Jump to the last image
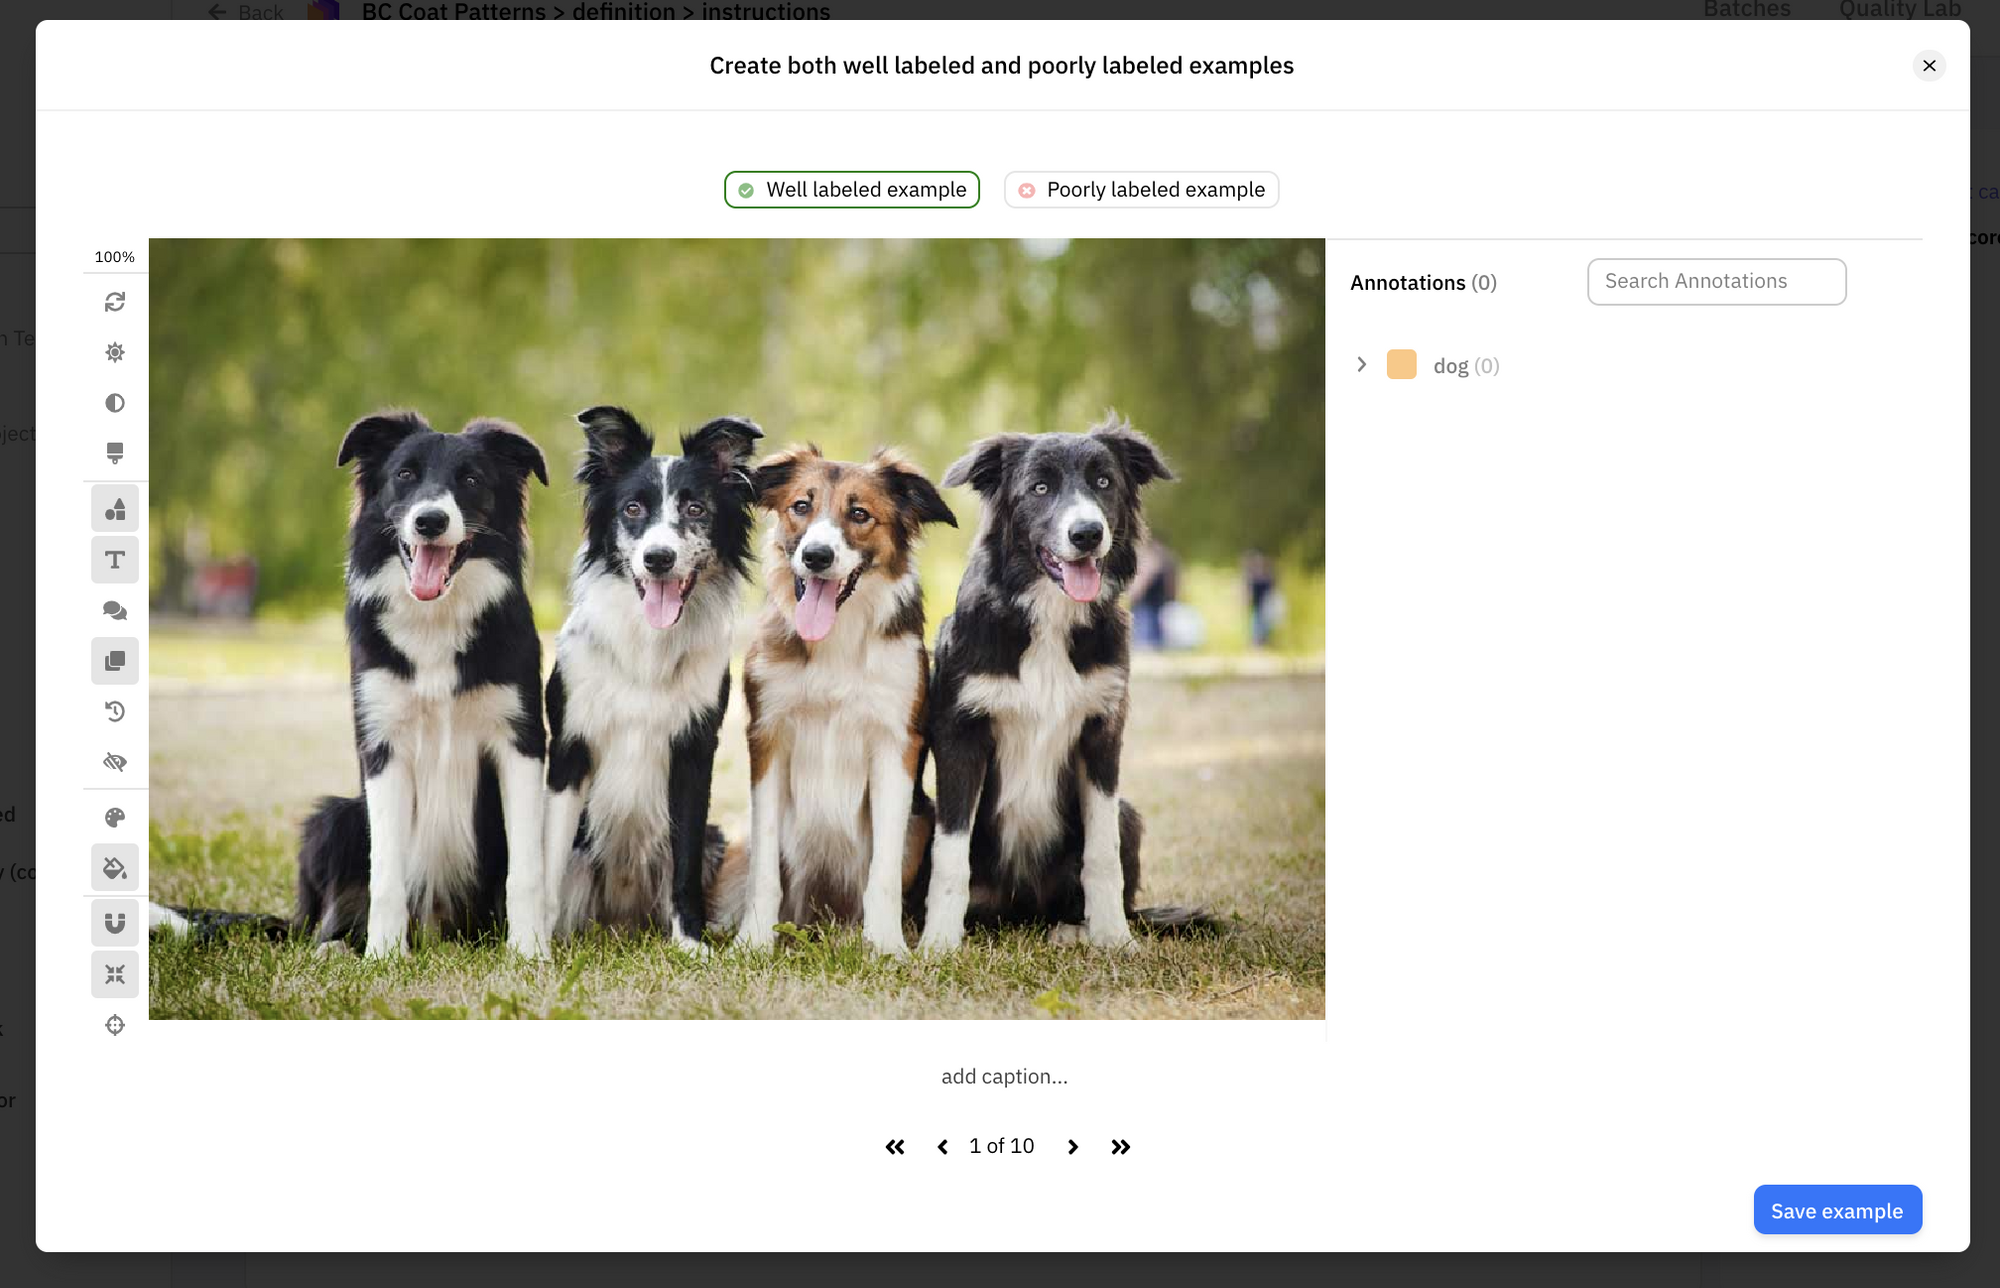Image resolution: width=2000 pixels, height=1288 pixels. (x=1120, y=1147)
